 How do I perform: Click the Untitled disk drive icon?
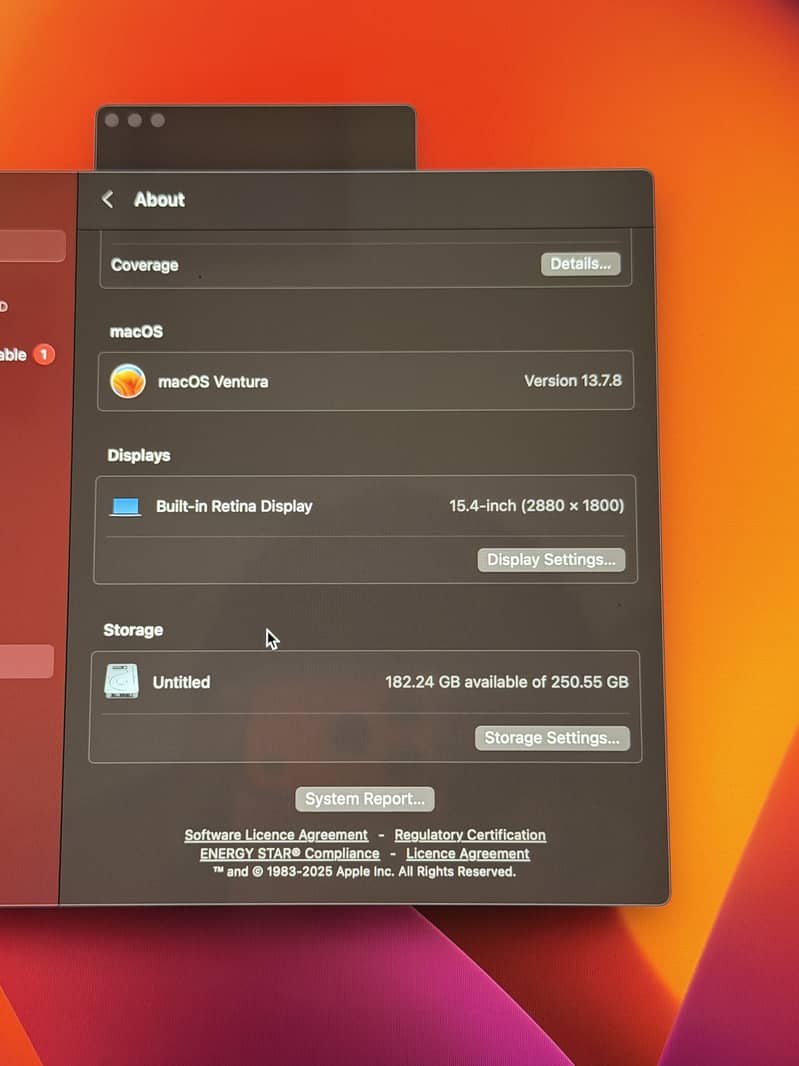point(122,681)
